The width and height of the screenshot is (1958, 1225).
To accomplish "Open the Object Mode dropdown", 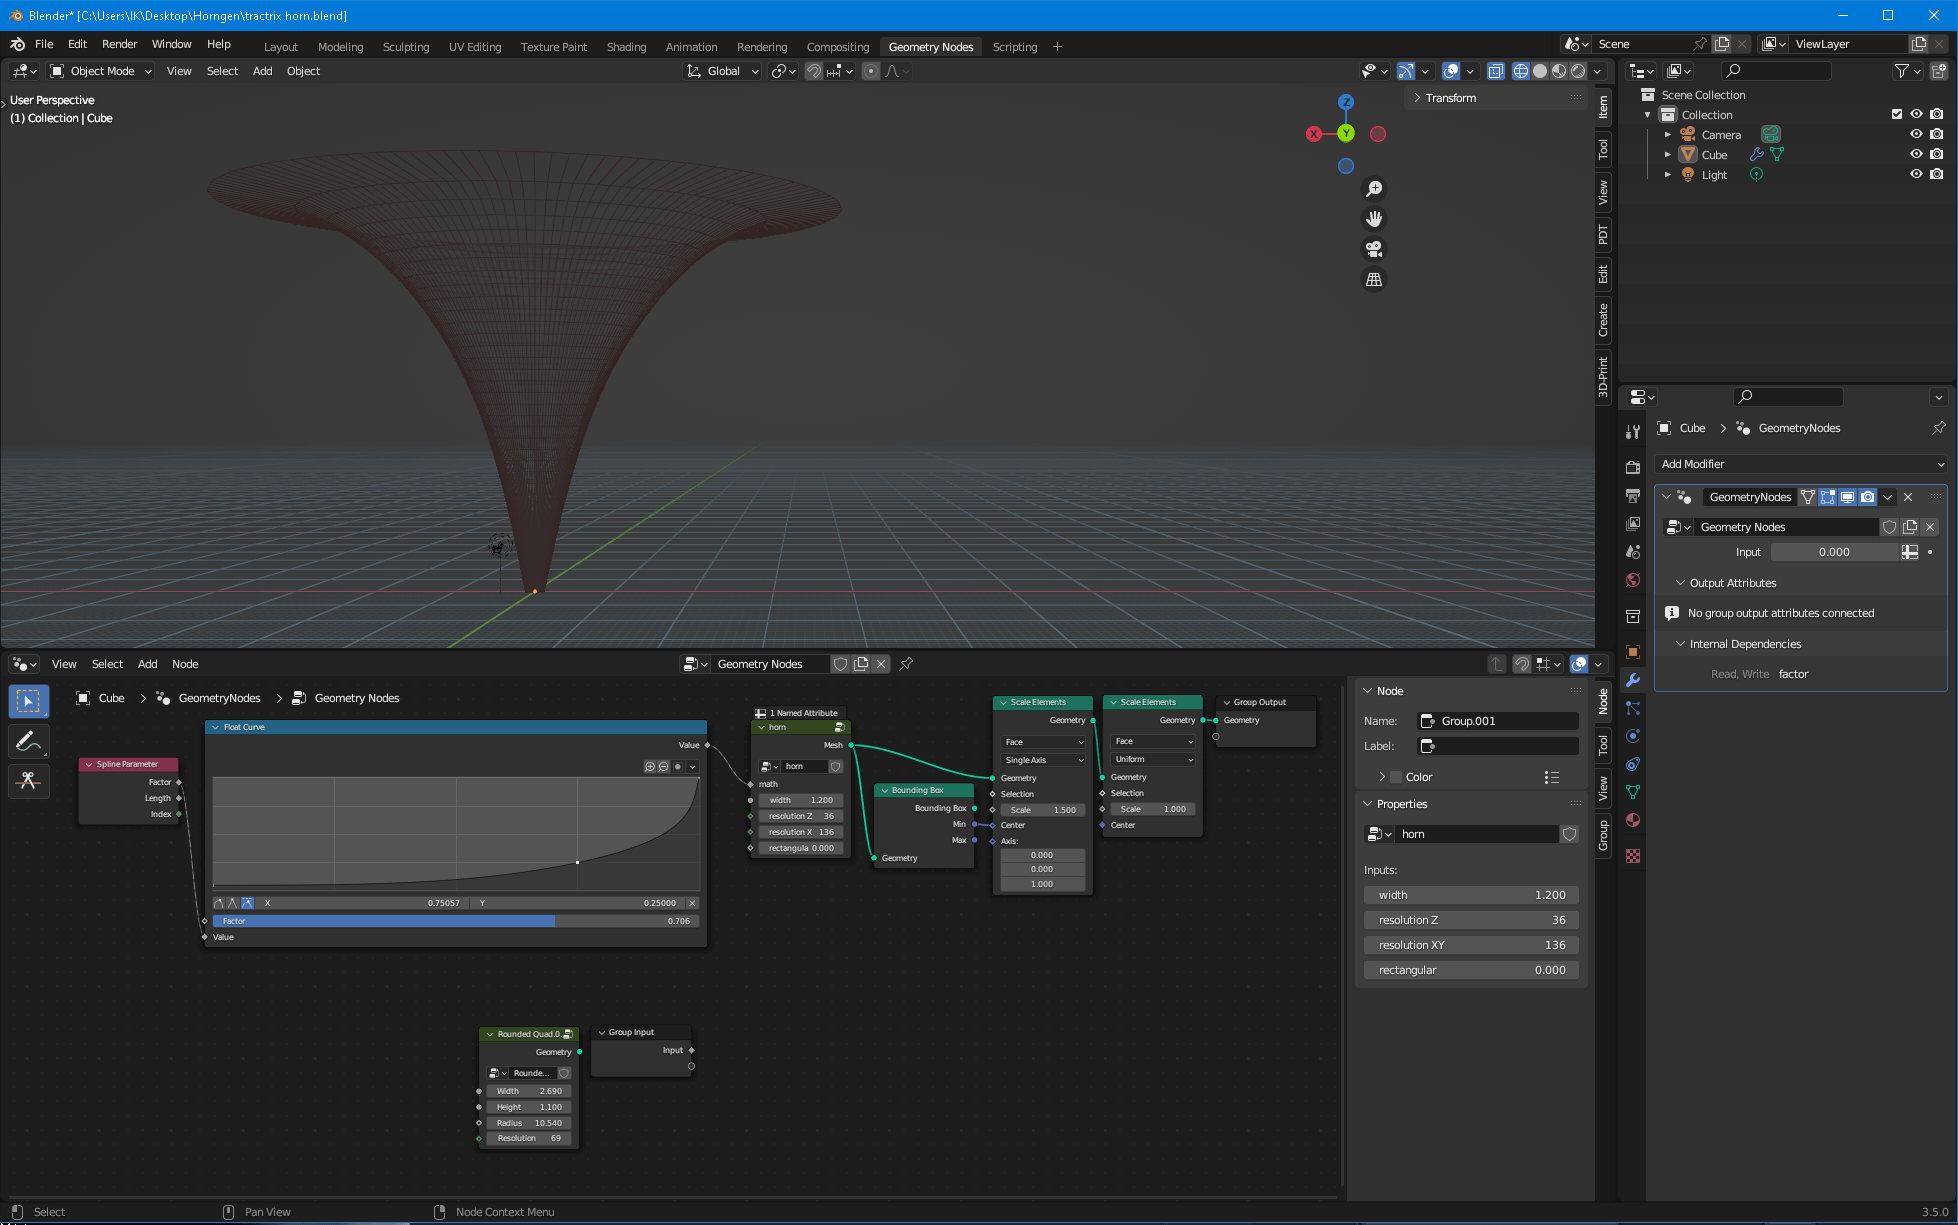I will point(101,71).
